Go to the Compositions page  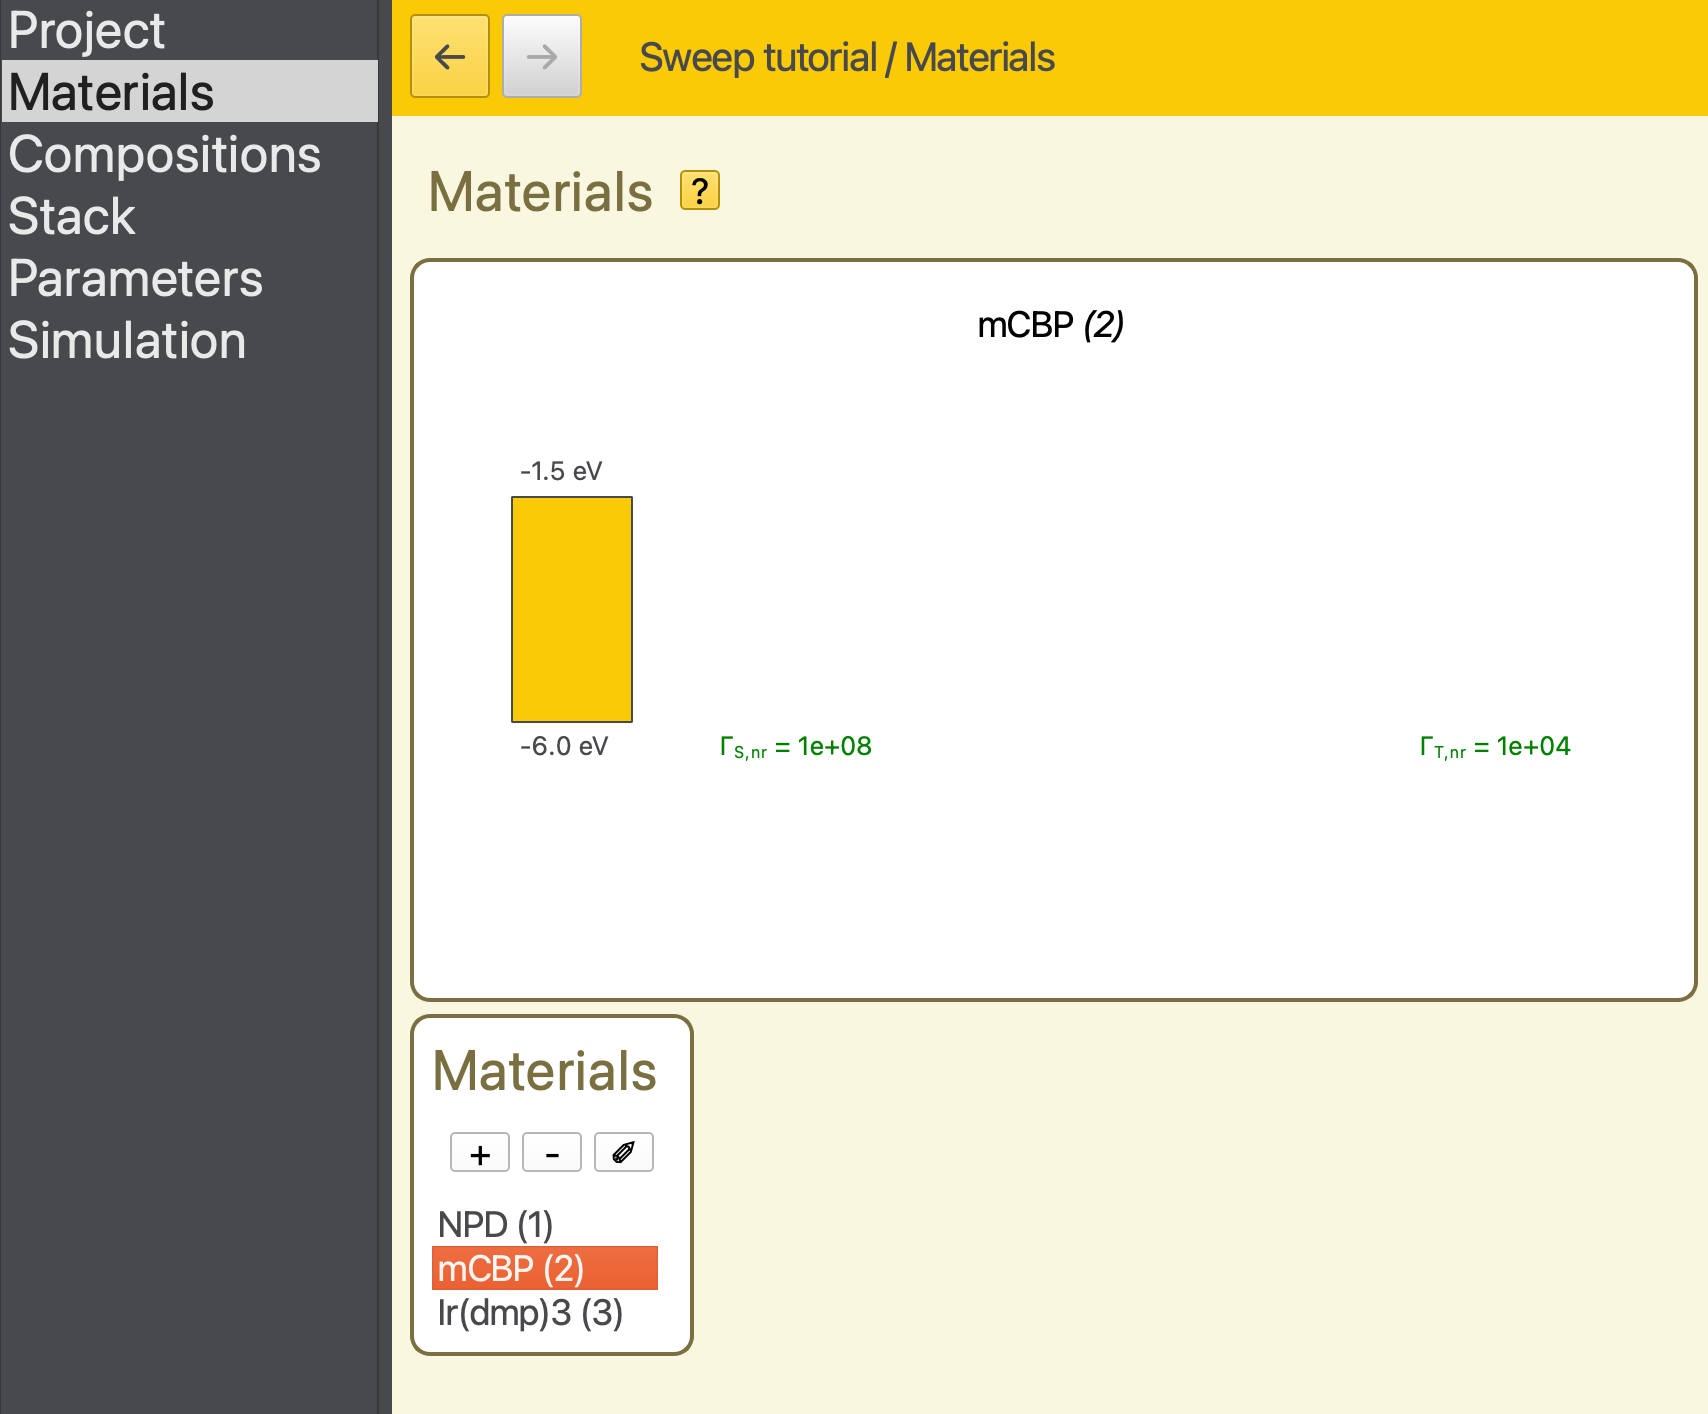pos(165,155)
